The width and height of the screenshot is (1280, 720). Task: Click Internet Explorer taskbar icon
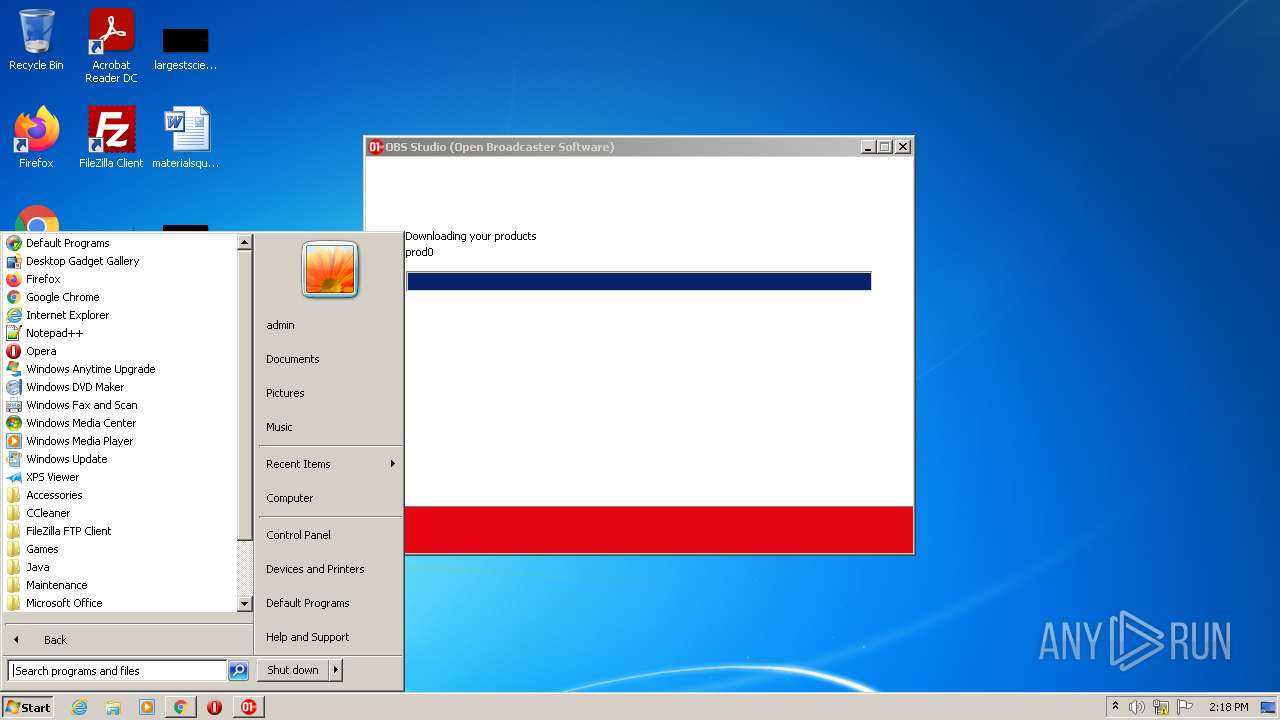(79, 707)
